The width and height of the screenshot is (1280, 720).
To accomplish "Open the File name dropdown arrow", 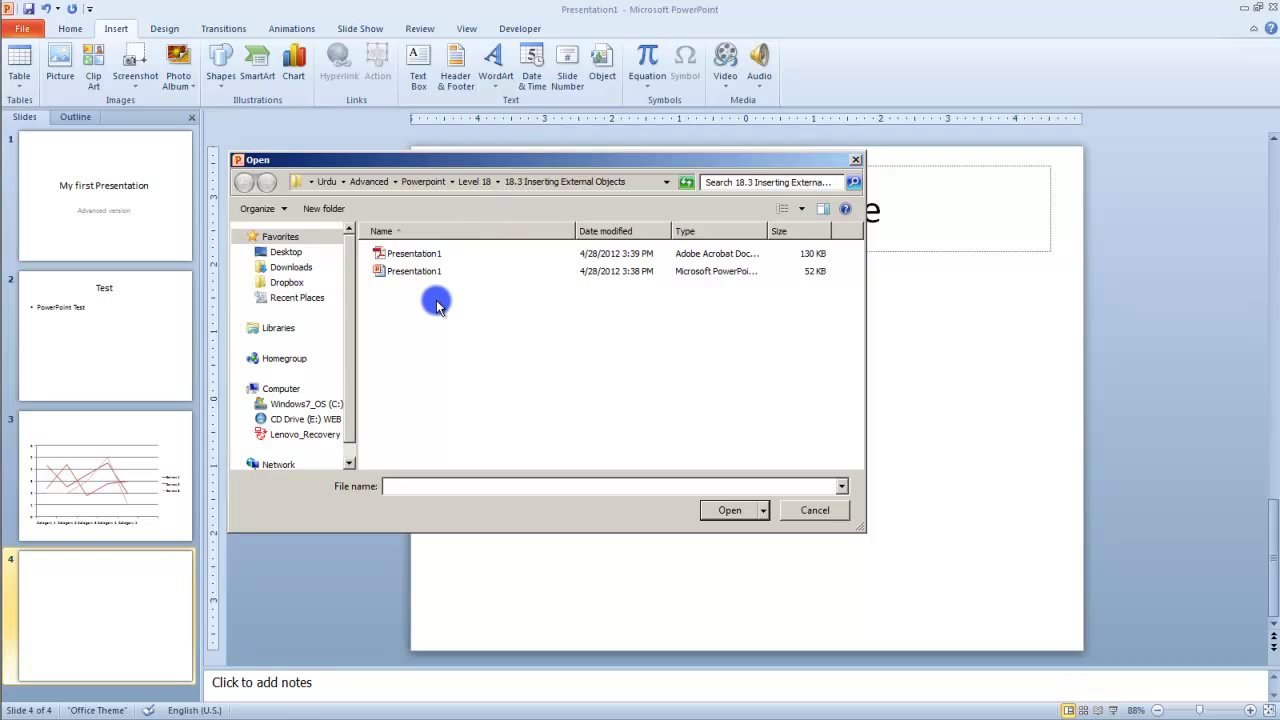I will [x=841, y=486].
